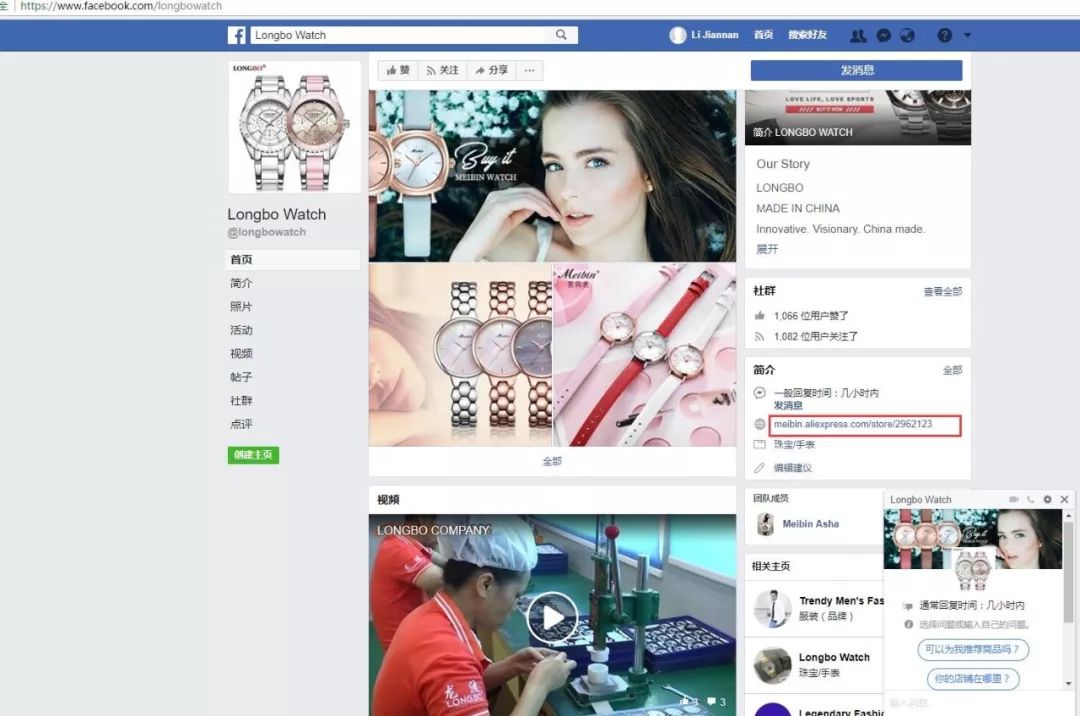This screenshot has width=1080, height=716.
Task: Click 首页 in the top navigation bar
Action: (x=763, y=35)
